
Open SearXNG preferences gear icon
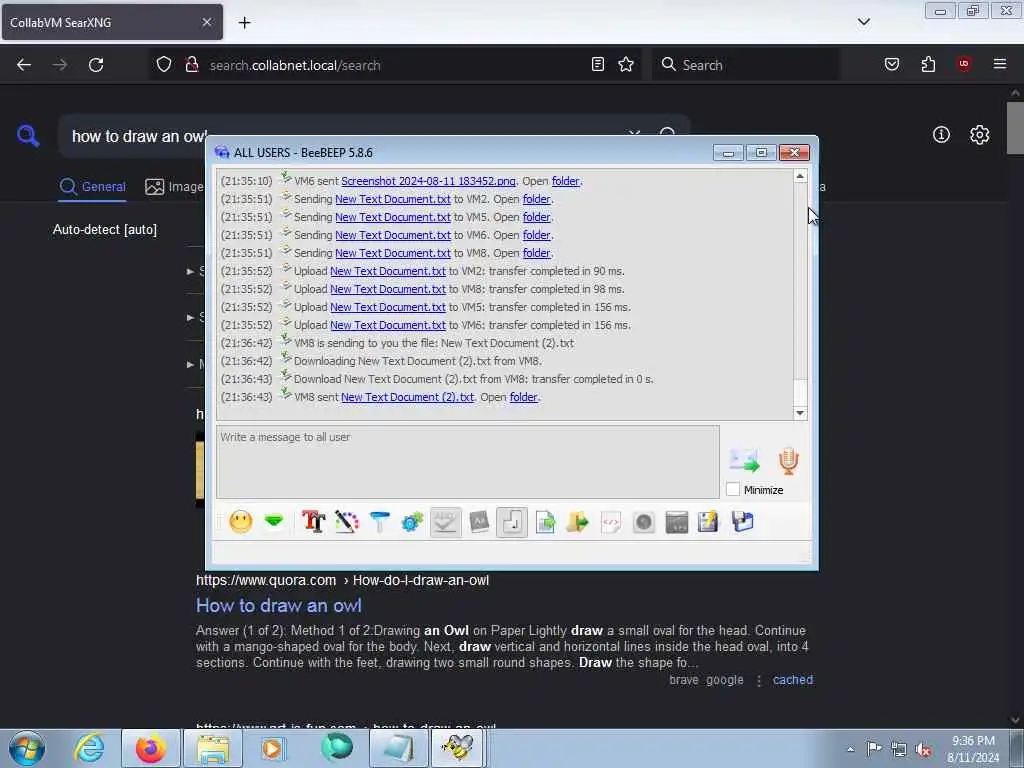point(980,135)
